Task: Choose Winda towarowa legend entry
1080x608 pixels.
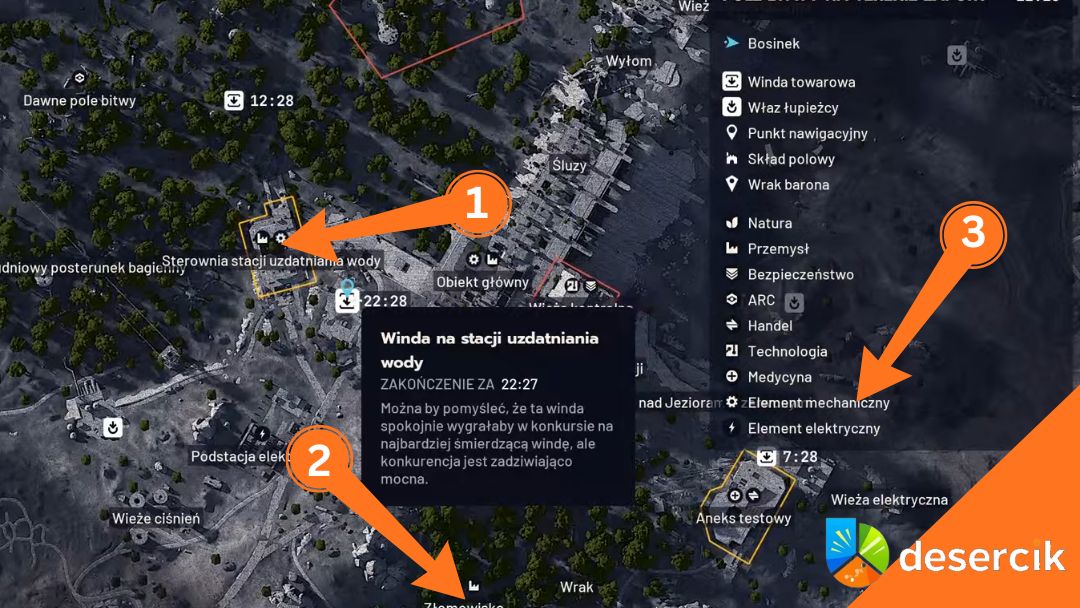Action: (789, 82)
